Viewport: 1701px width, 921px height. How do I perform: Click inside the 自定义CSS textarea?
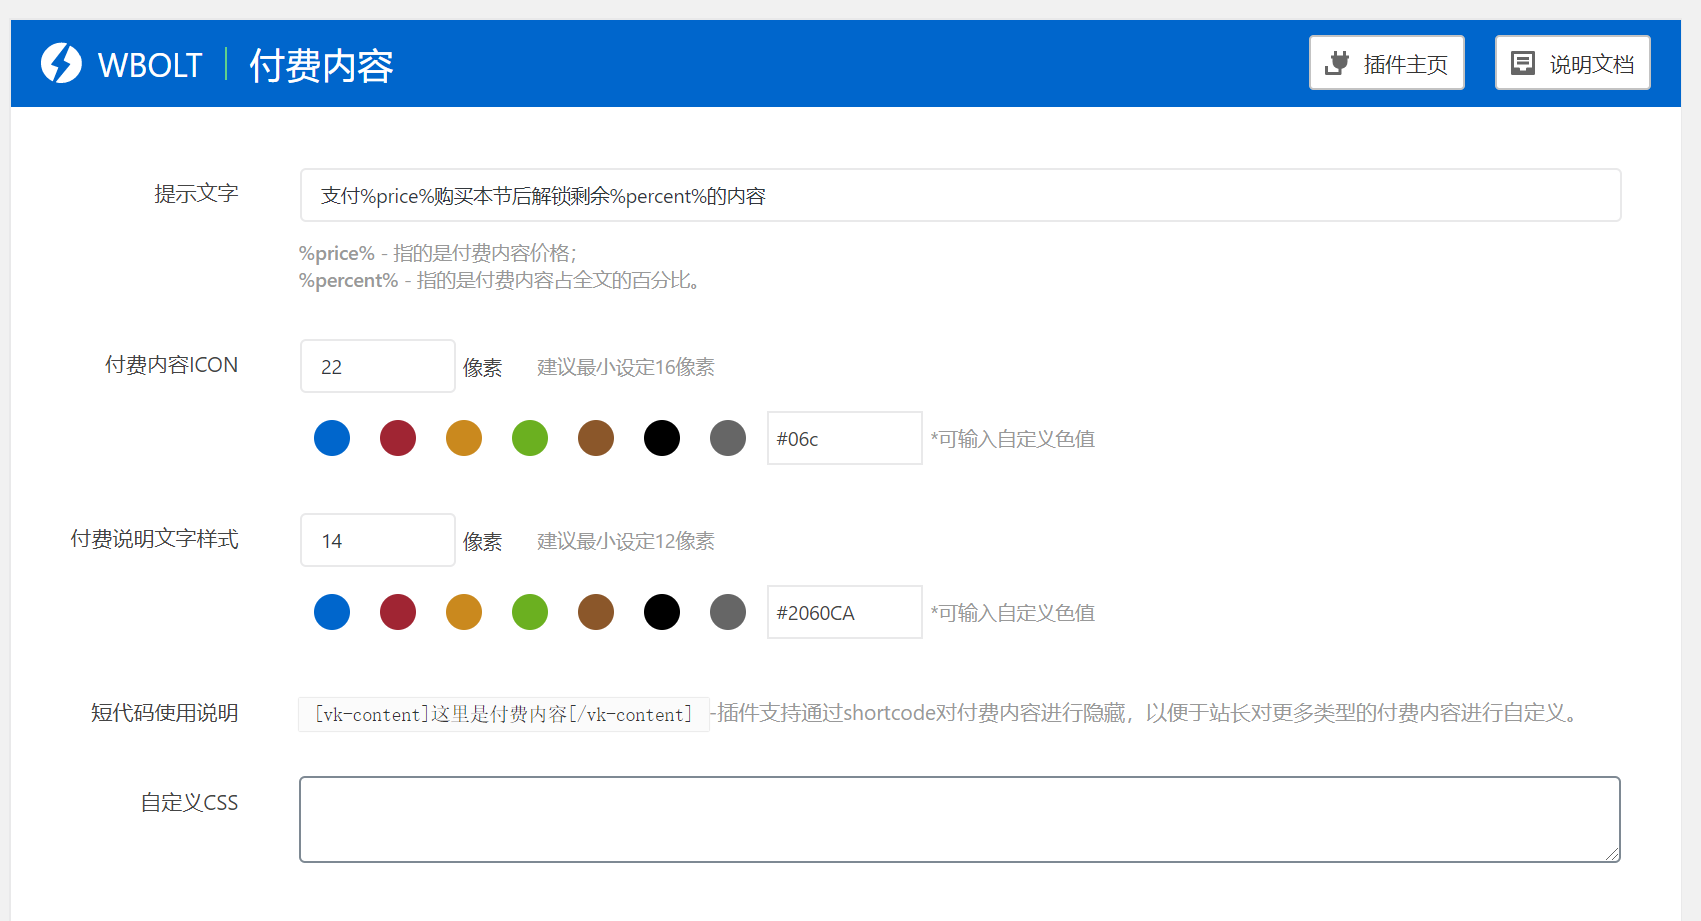click(x=960, y=819)
